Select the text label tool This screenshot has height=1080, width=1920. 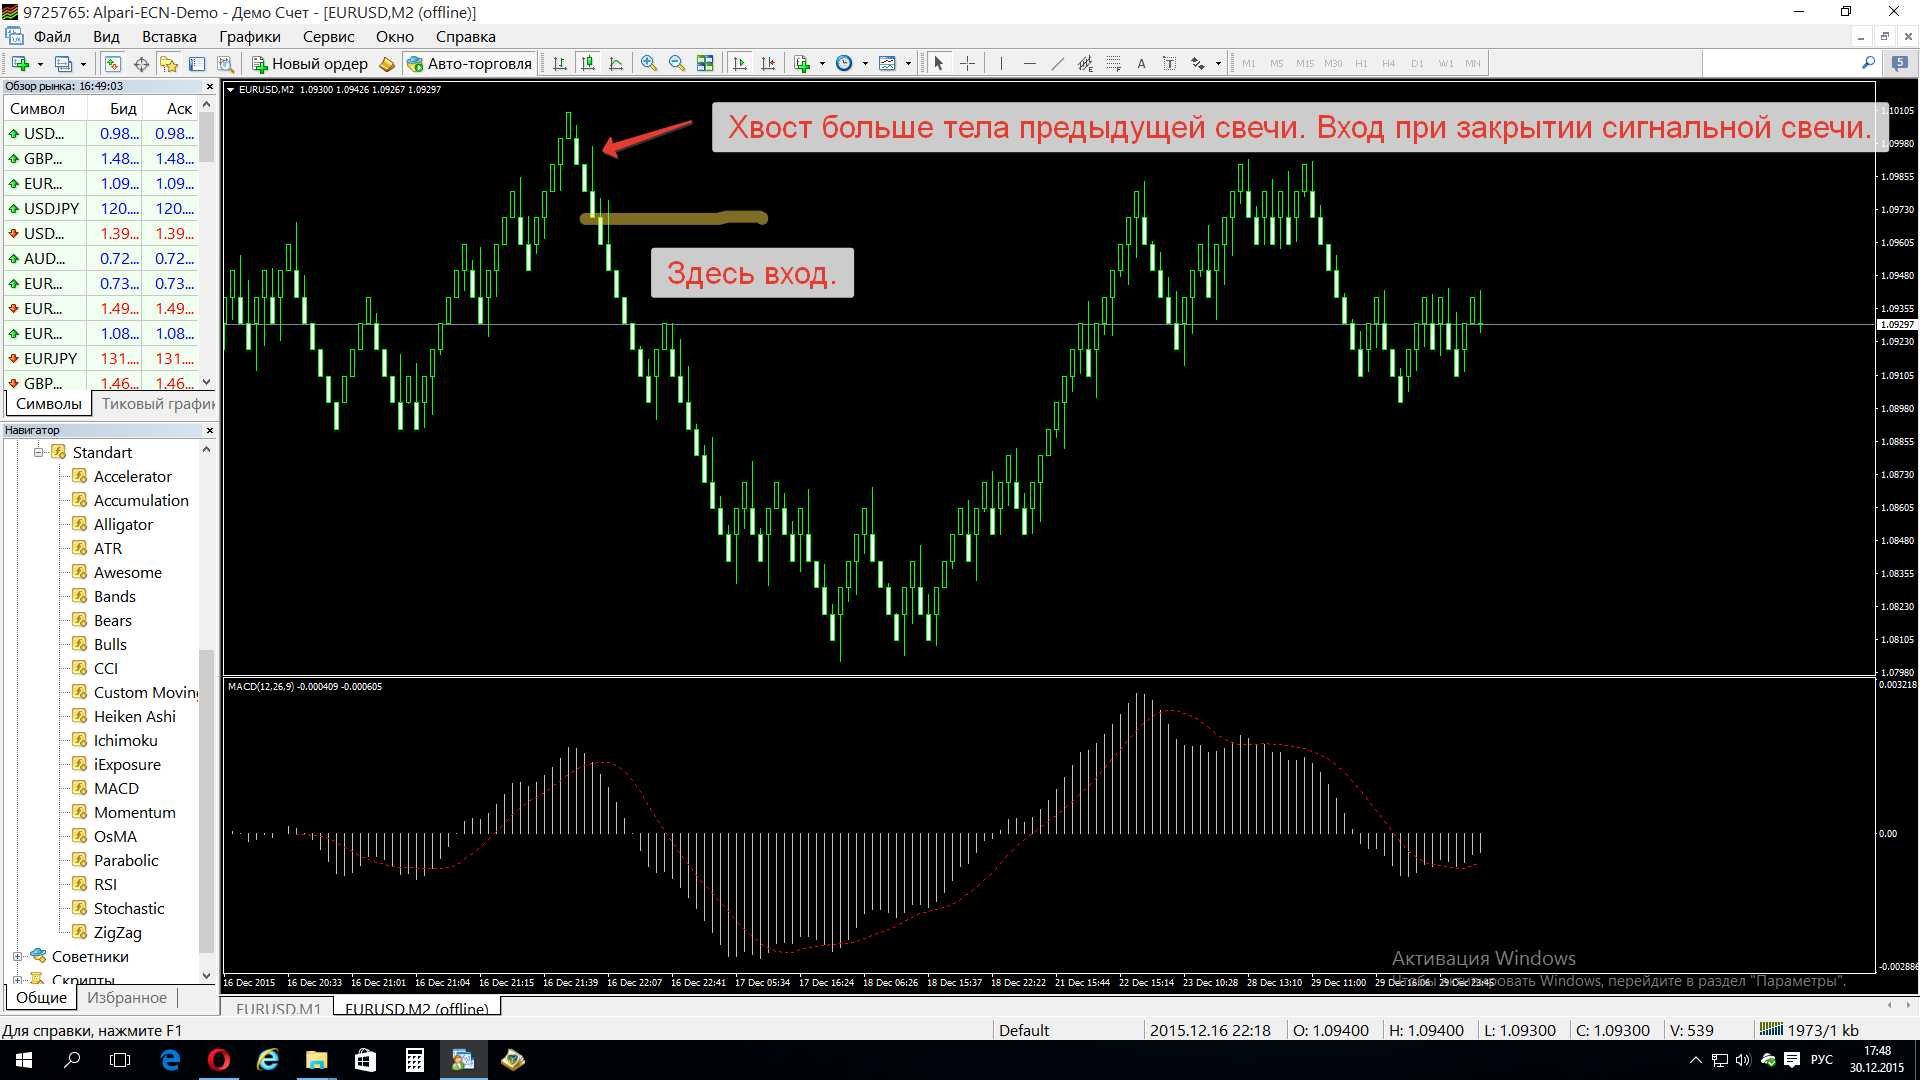pos(1169,63)
